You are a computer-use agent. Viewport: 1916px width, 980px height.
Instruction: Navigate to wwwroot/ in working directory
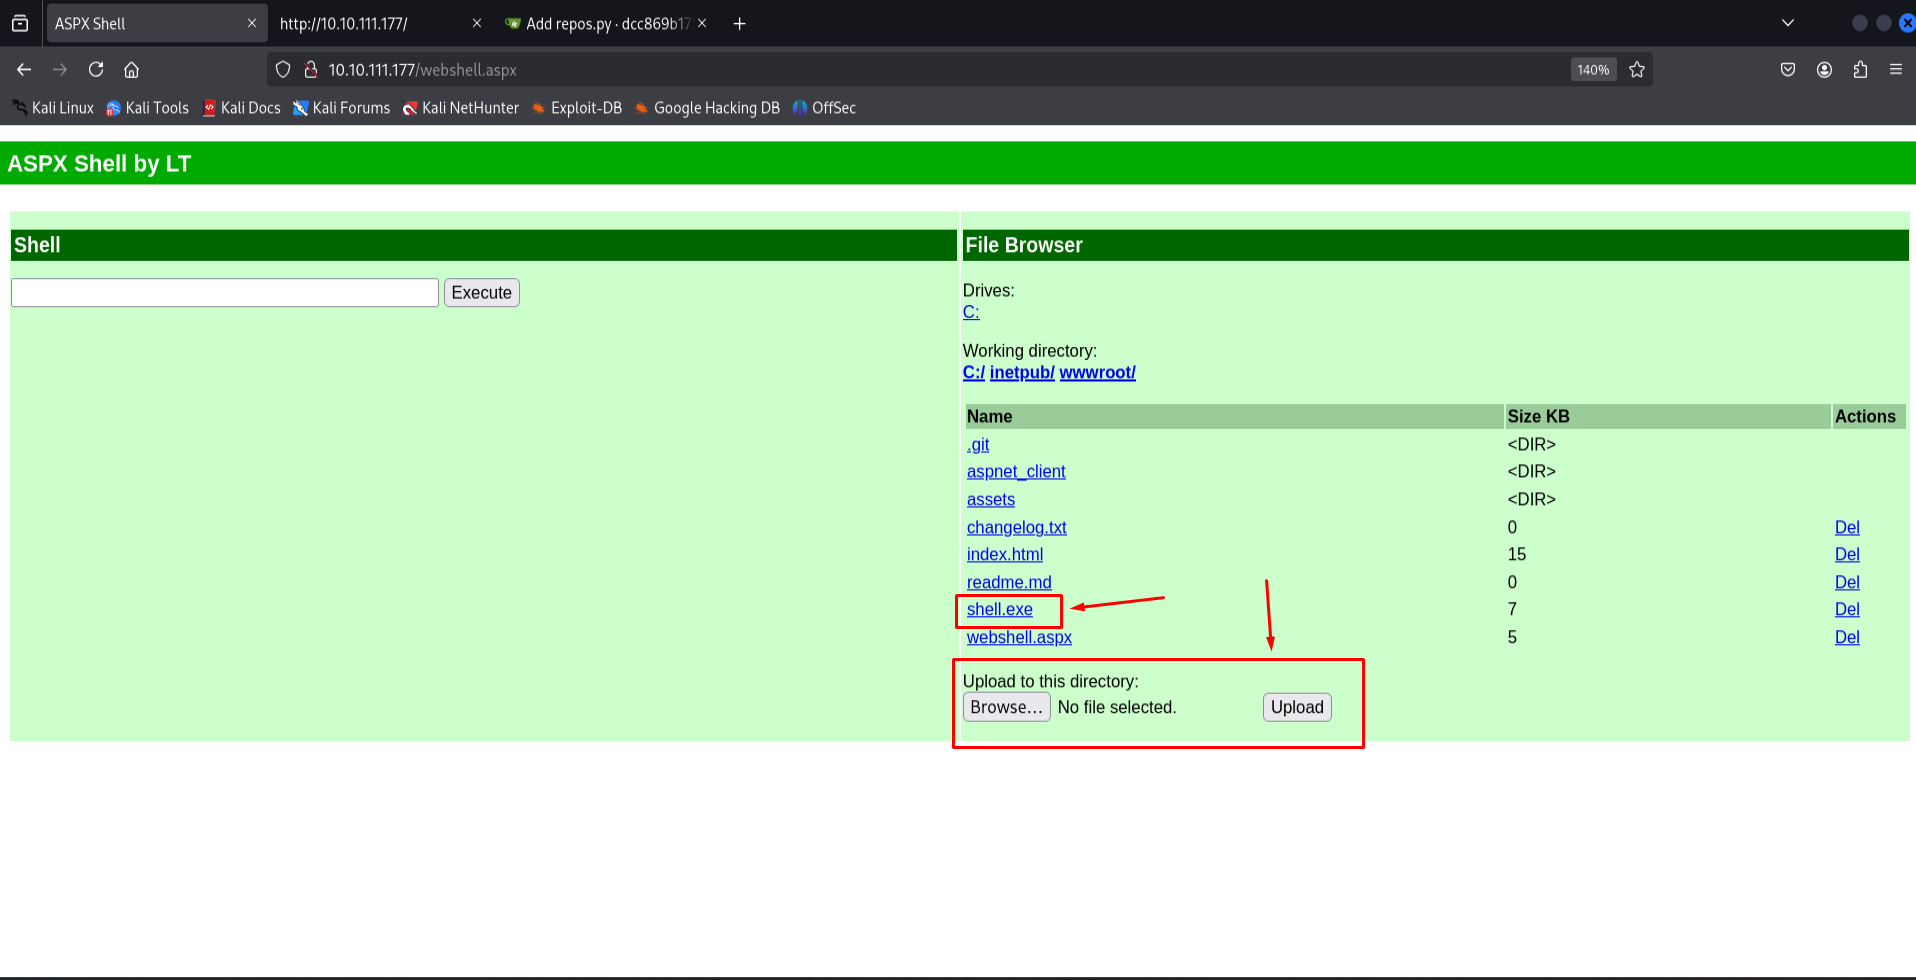(1098, 372)
